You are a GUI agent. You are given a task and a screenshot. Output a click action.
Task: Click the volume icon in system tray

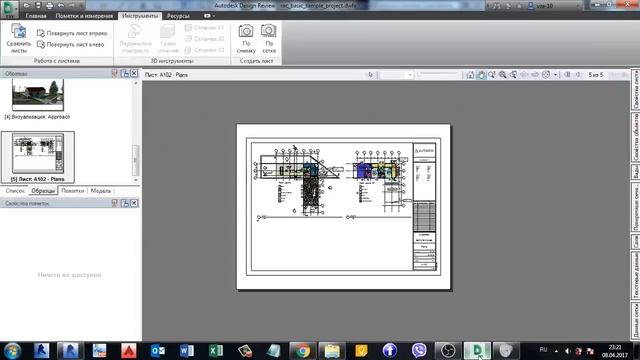(567, 351)
